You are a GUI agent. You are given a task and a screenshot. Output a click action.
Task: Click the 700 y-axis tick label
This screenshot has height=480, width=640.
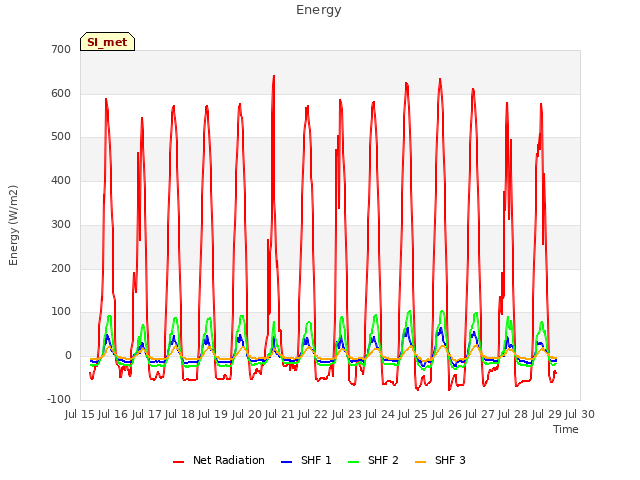point(61,50)
